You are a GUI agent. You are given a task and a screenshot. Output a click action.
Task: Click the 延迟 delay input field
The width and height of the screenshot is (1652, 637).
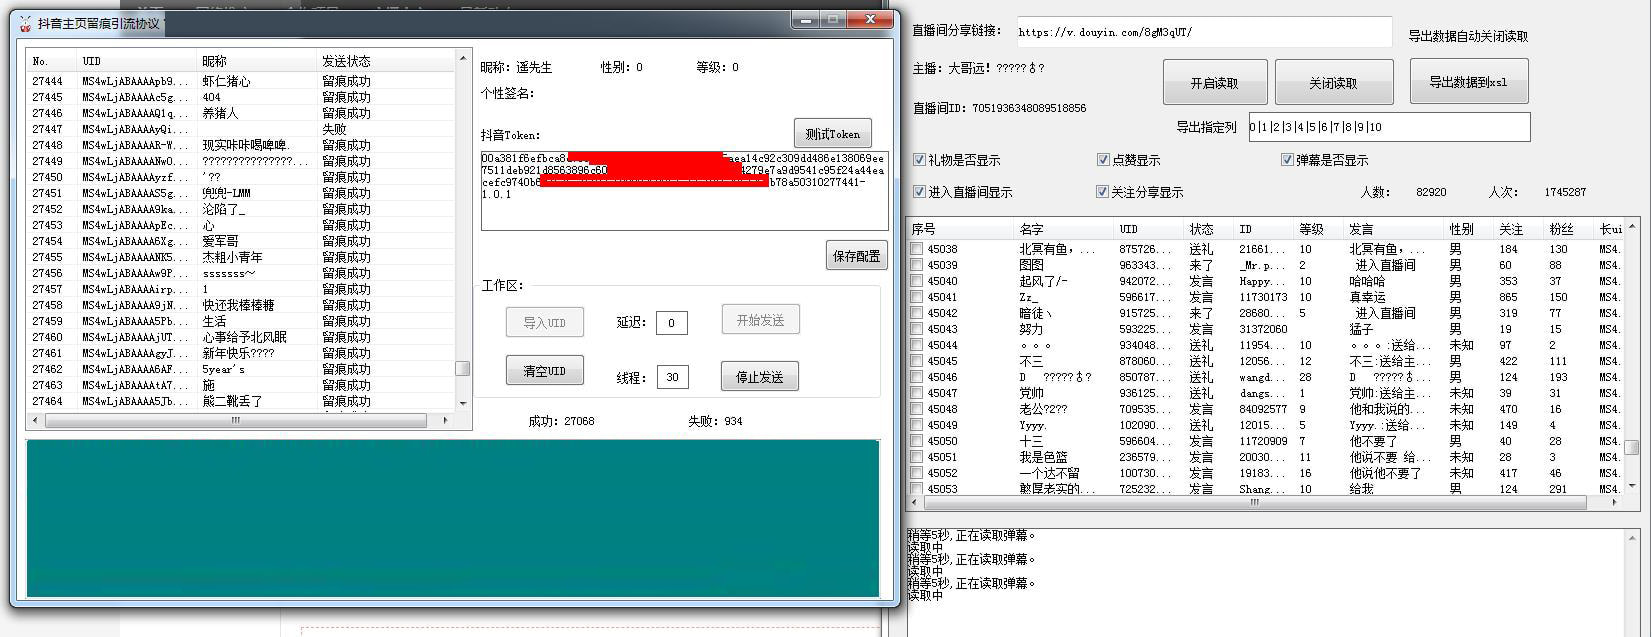click(x=671, y=323)
